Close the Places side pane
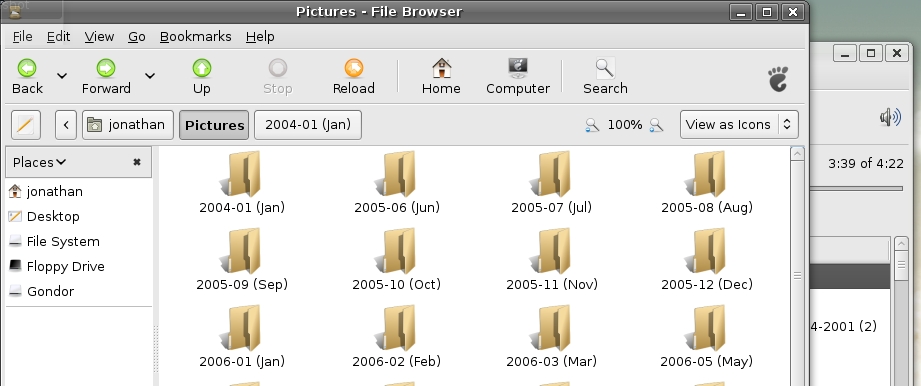Viewport: 921px width, 386px height. (x=137, y=162)
